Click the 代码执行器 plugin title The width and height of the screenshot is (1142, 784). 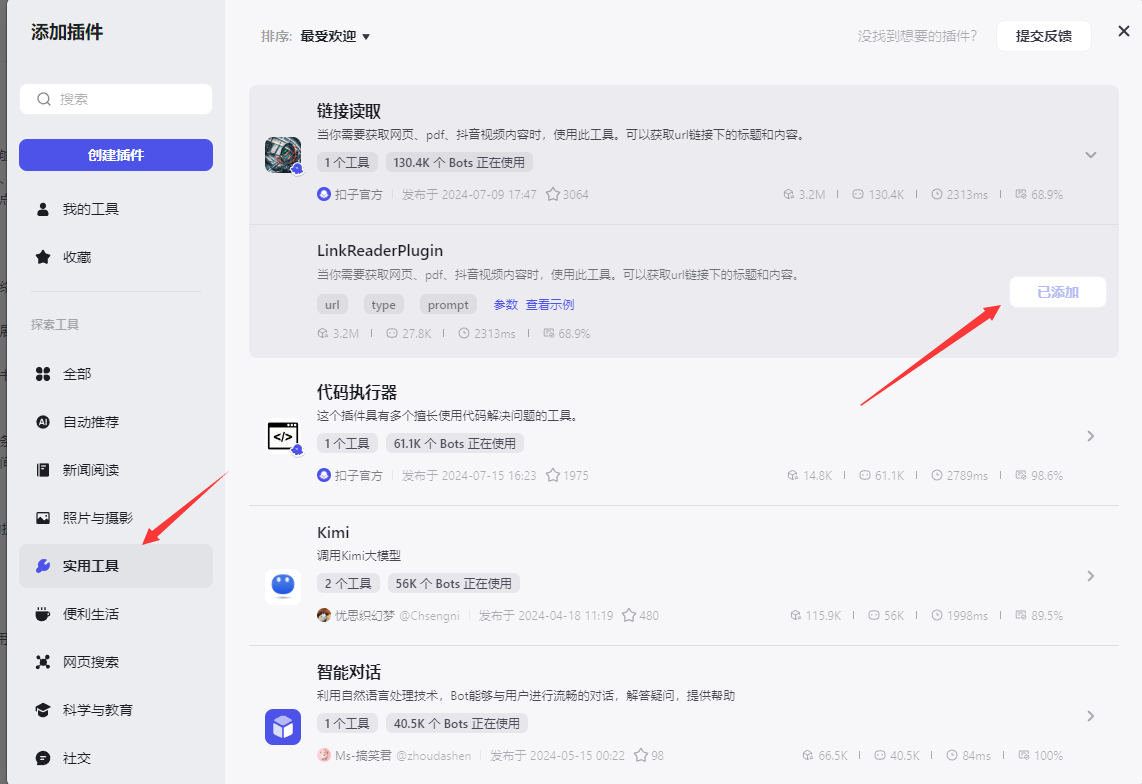point(357,392)
